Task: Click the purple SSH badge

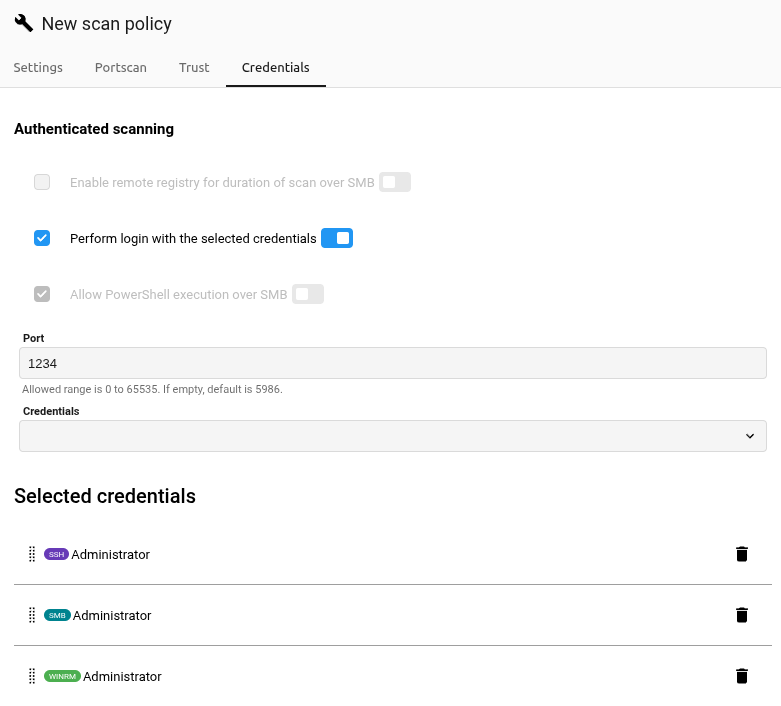Action: point(56,554)
